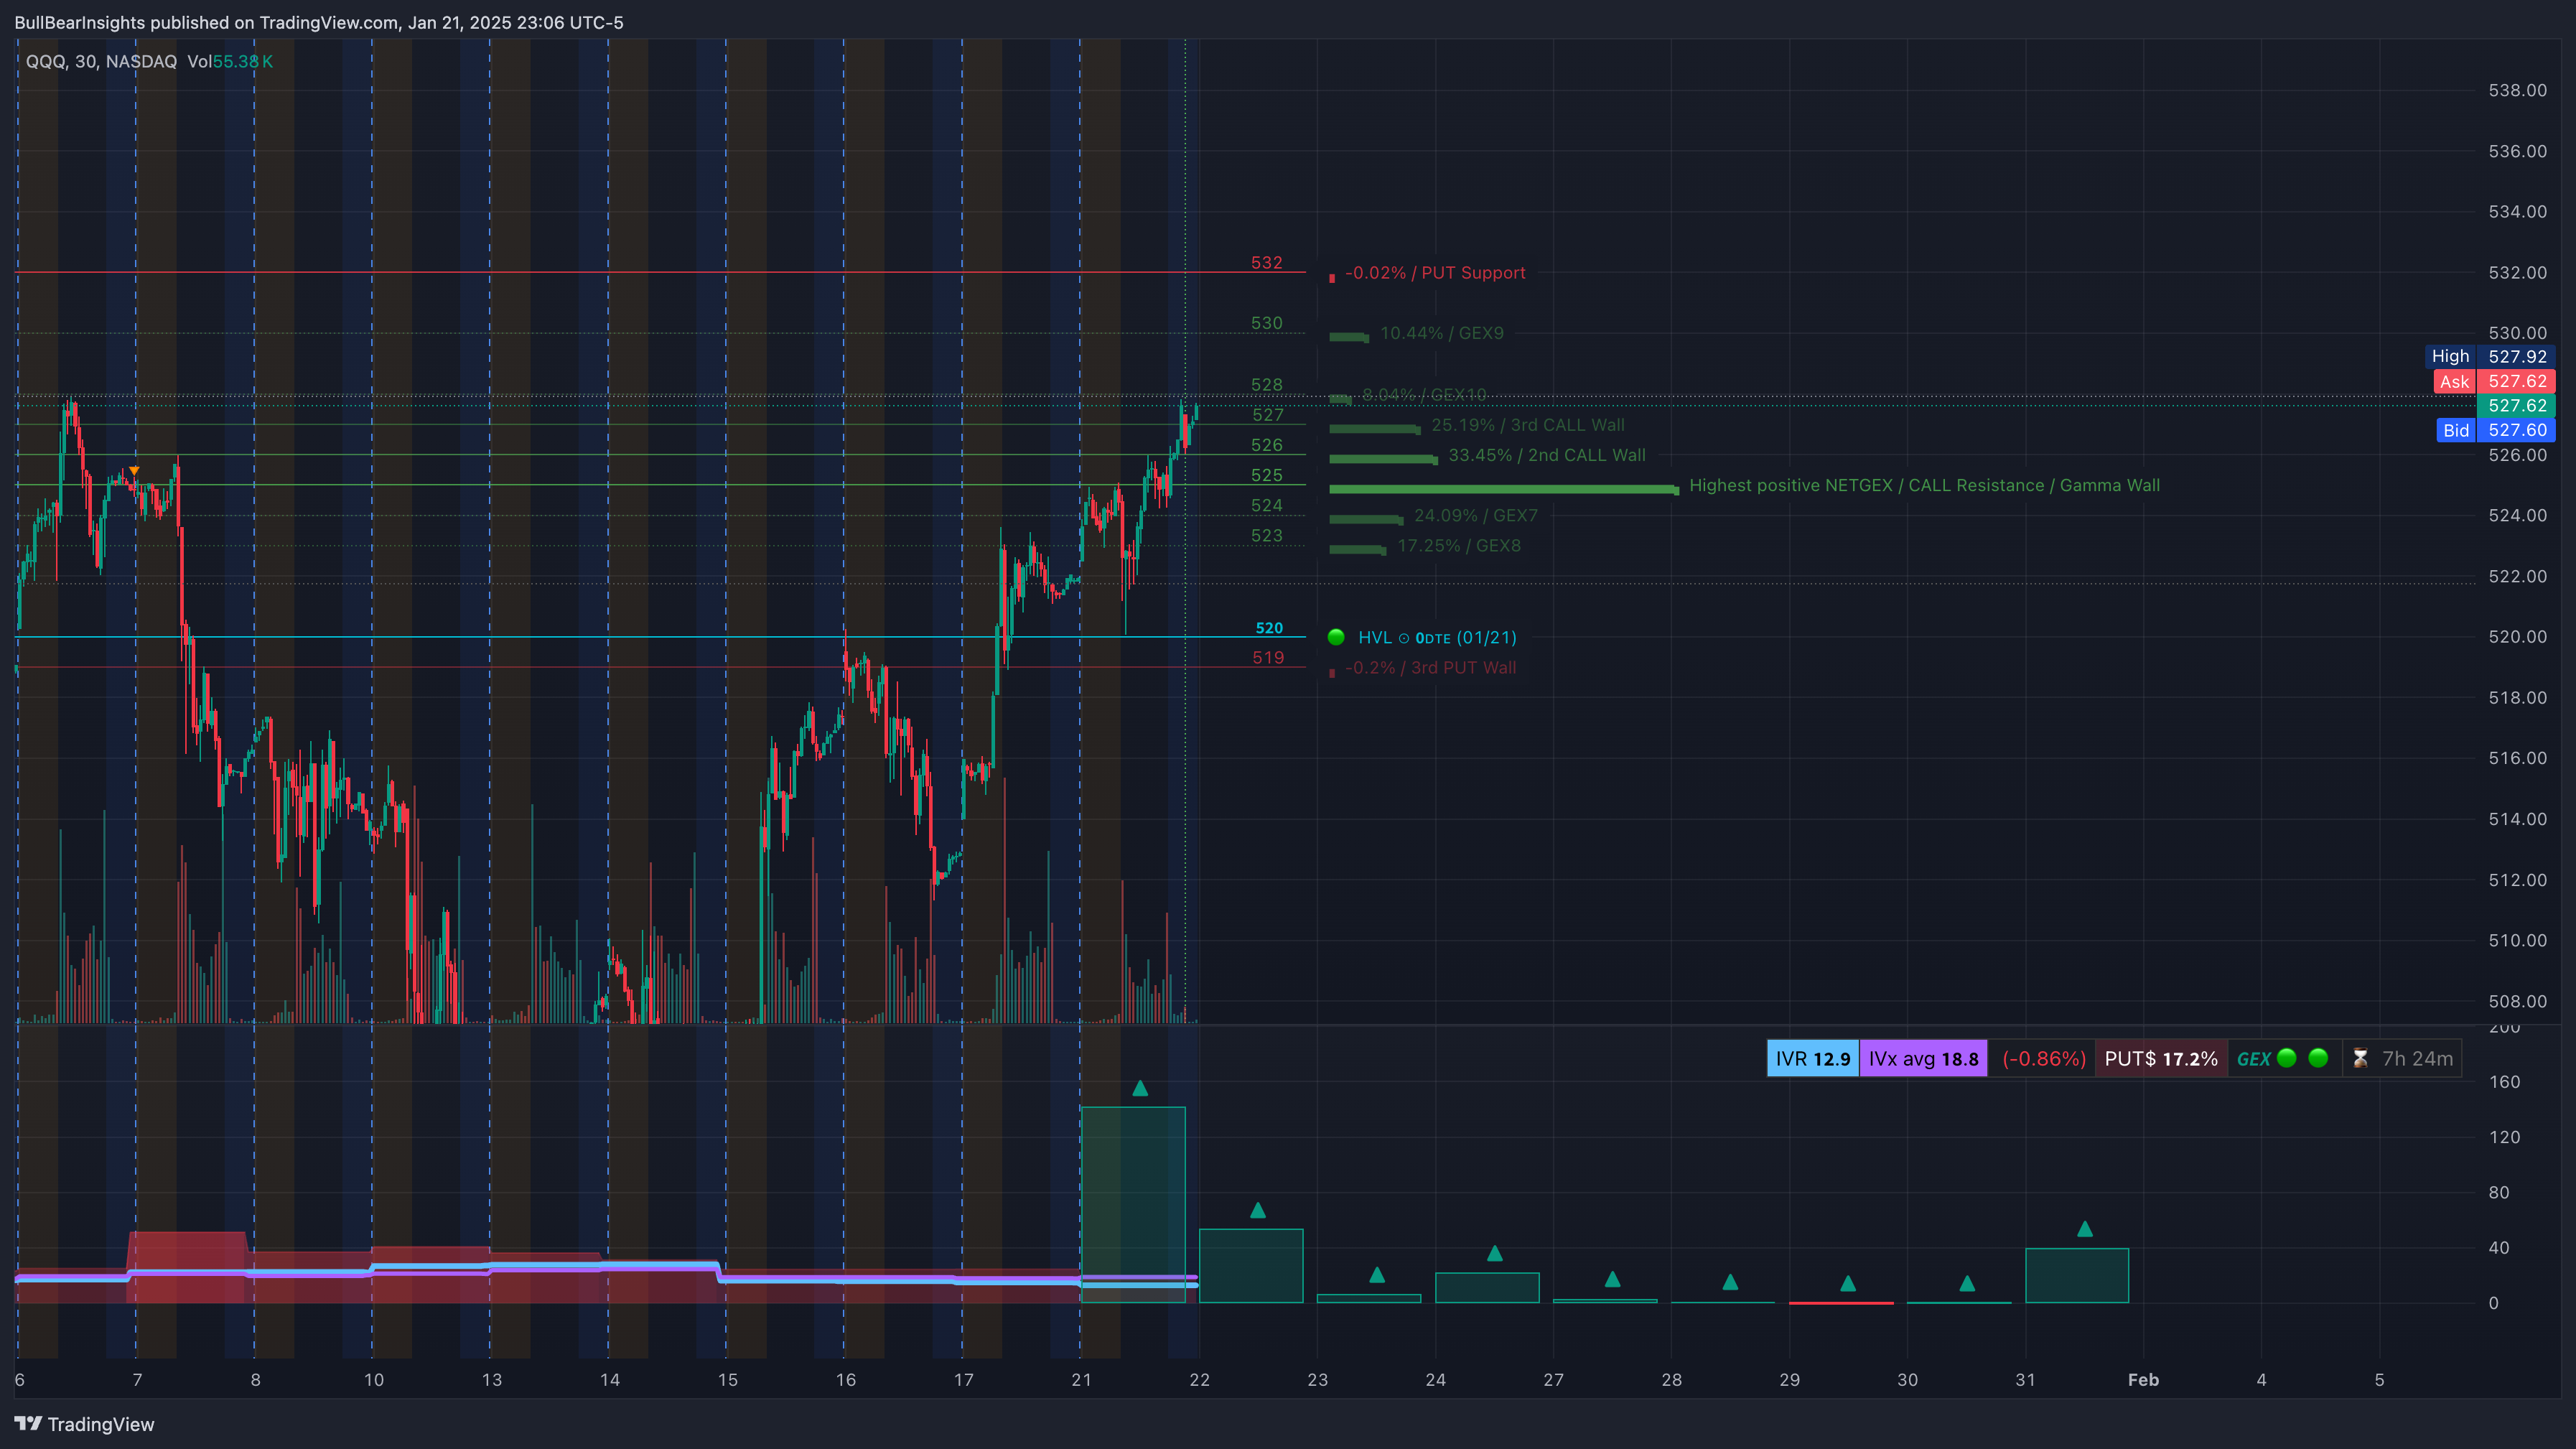Click the red 532 level number
Screen dimensions: 2576x1449
pyautogui.click(x=1266, y=262)
